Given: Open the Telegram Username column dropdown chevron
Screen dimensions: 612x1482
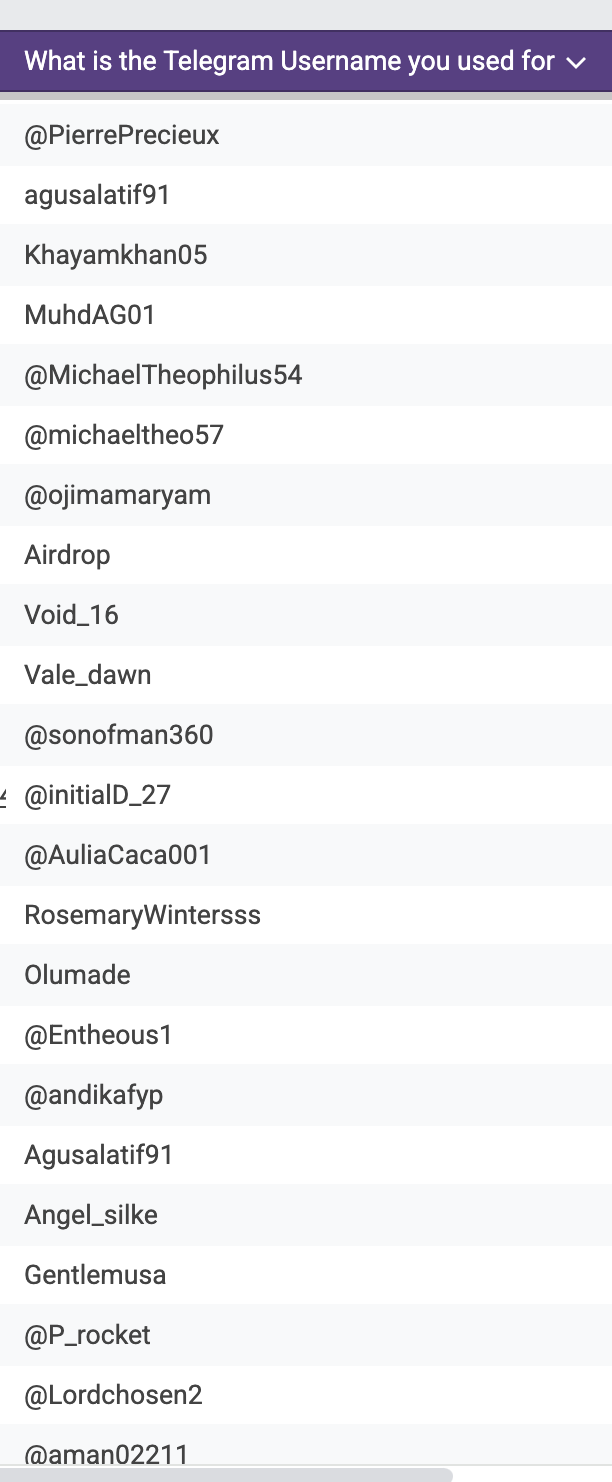Looking at the screenshot, I should point(575,62).
